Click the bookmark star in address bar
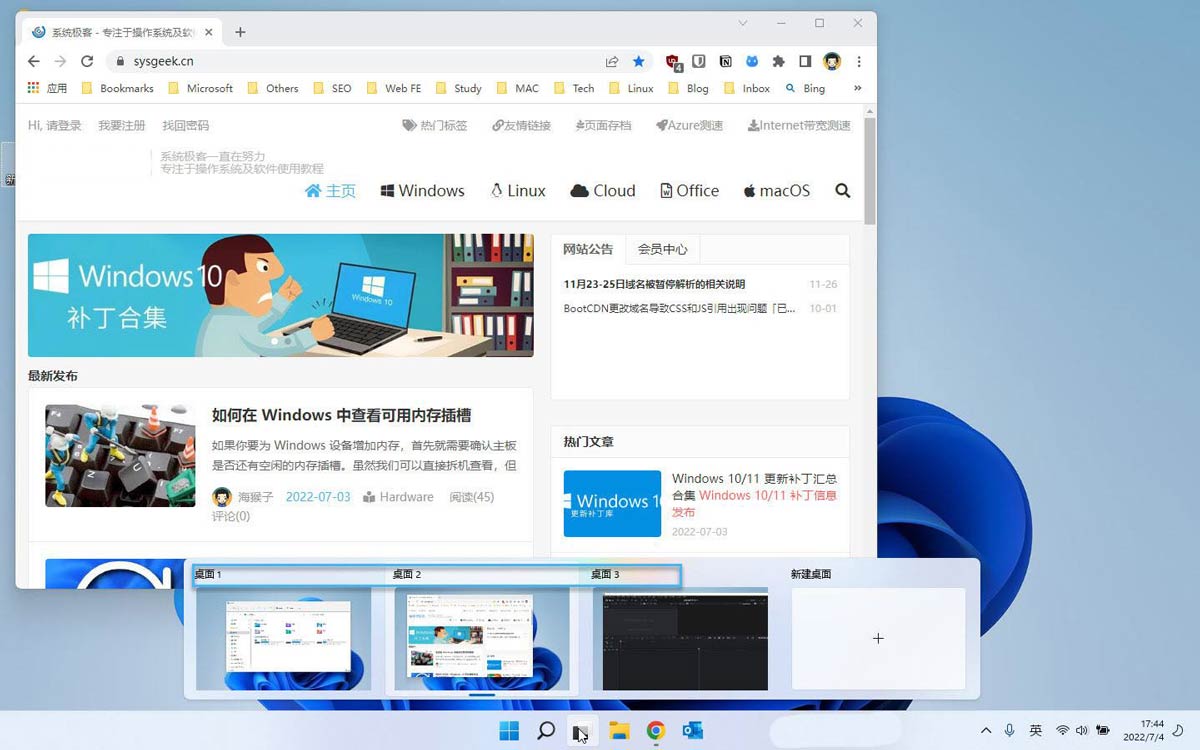Screen dimensions: 1200x750 point(639,61)
